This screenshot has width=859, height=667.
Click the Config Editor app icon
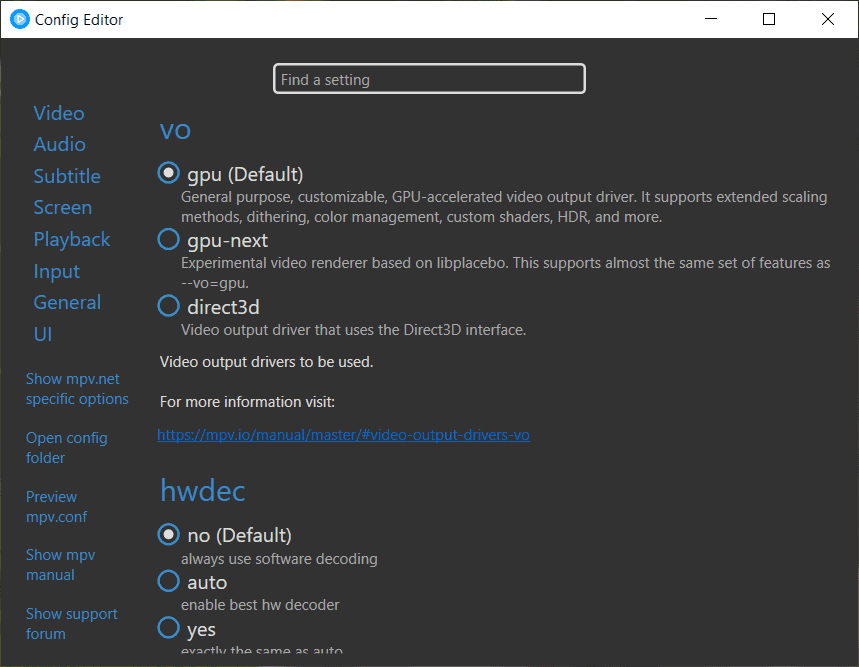click(20, 19)
